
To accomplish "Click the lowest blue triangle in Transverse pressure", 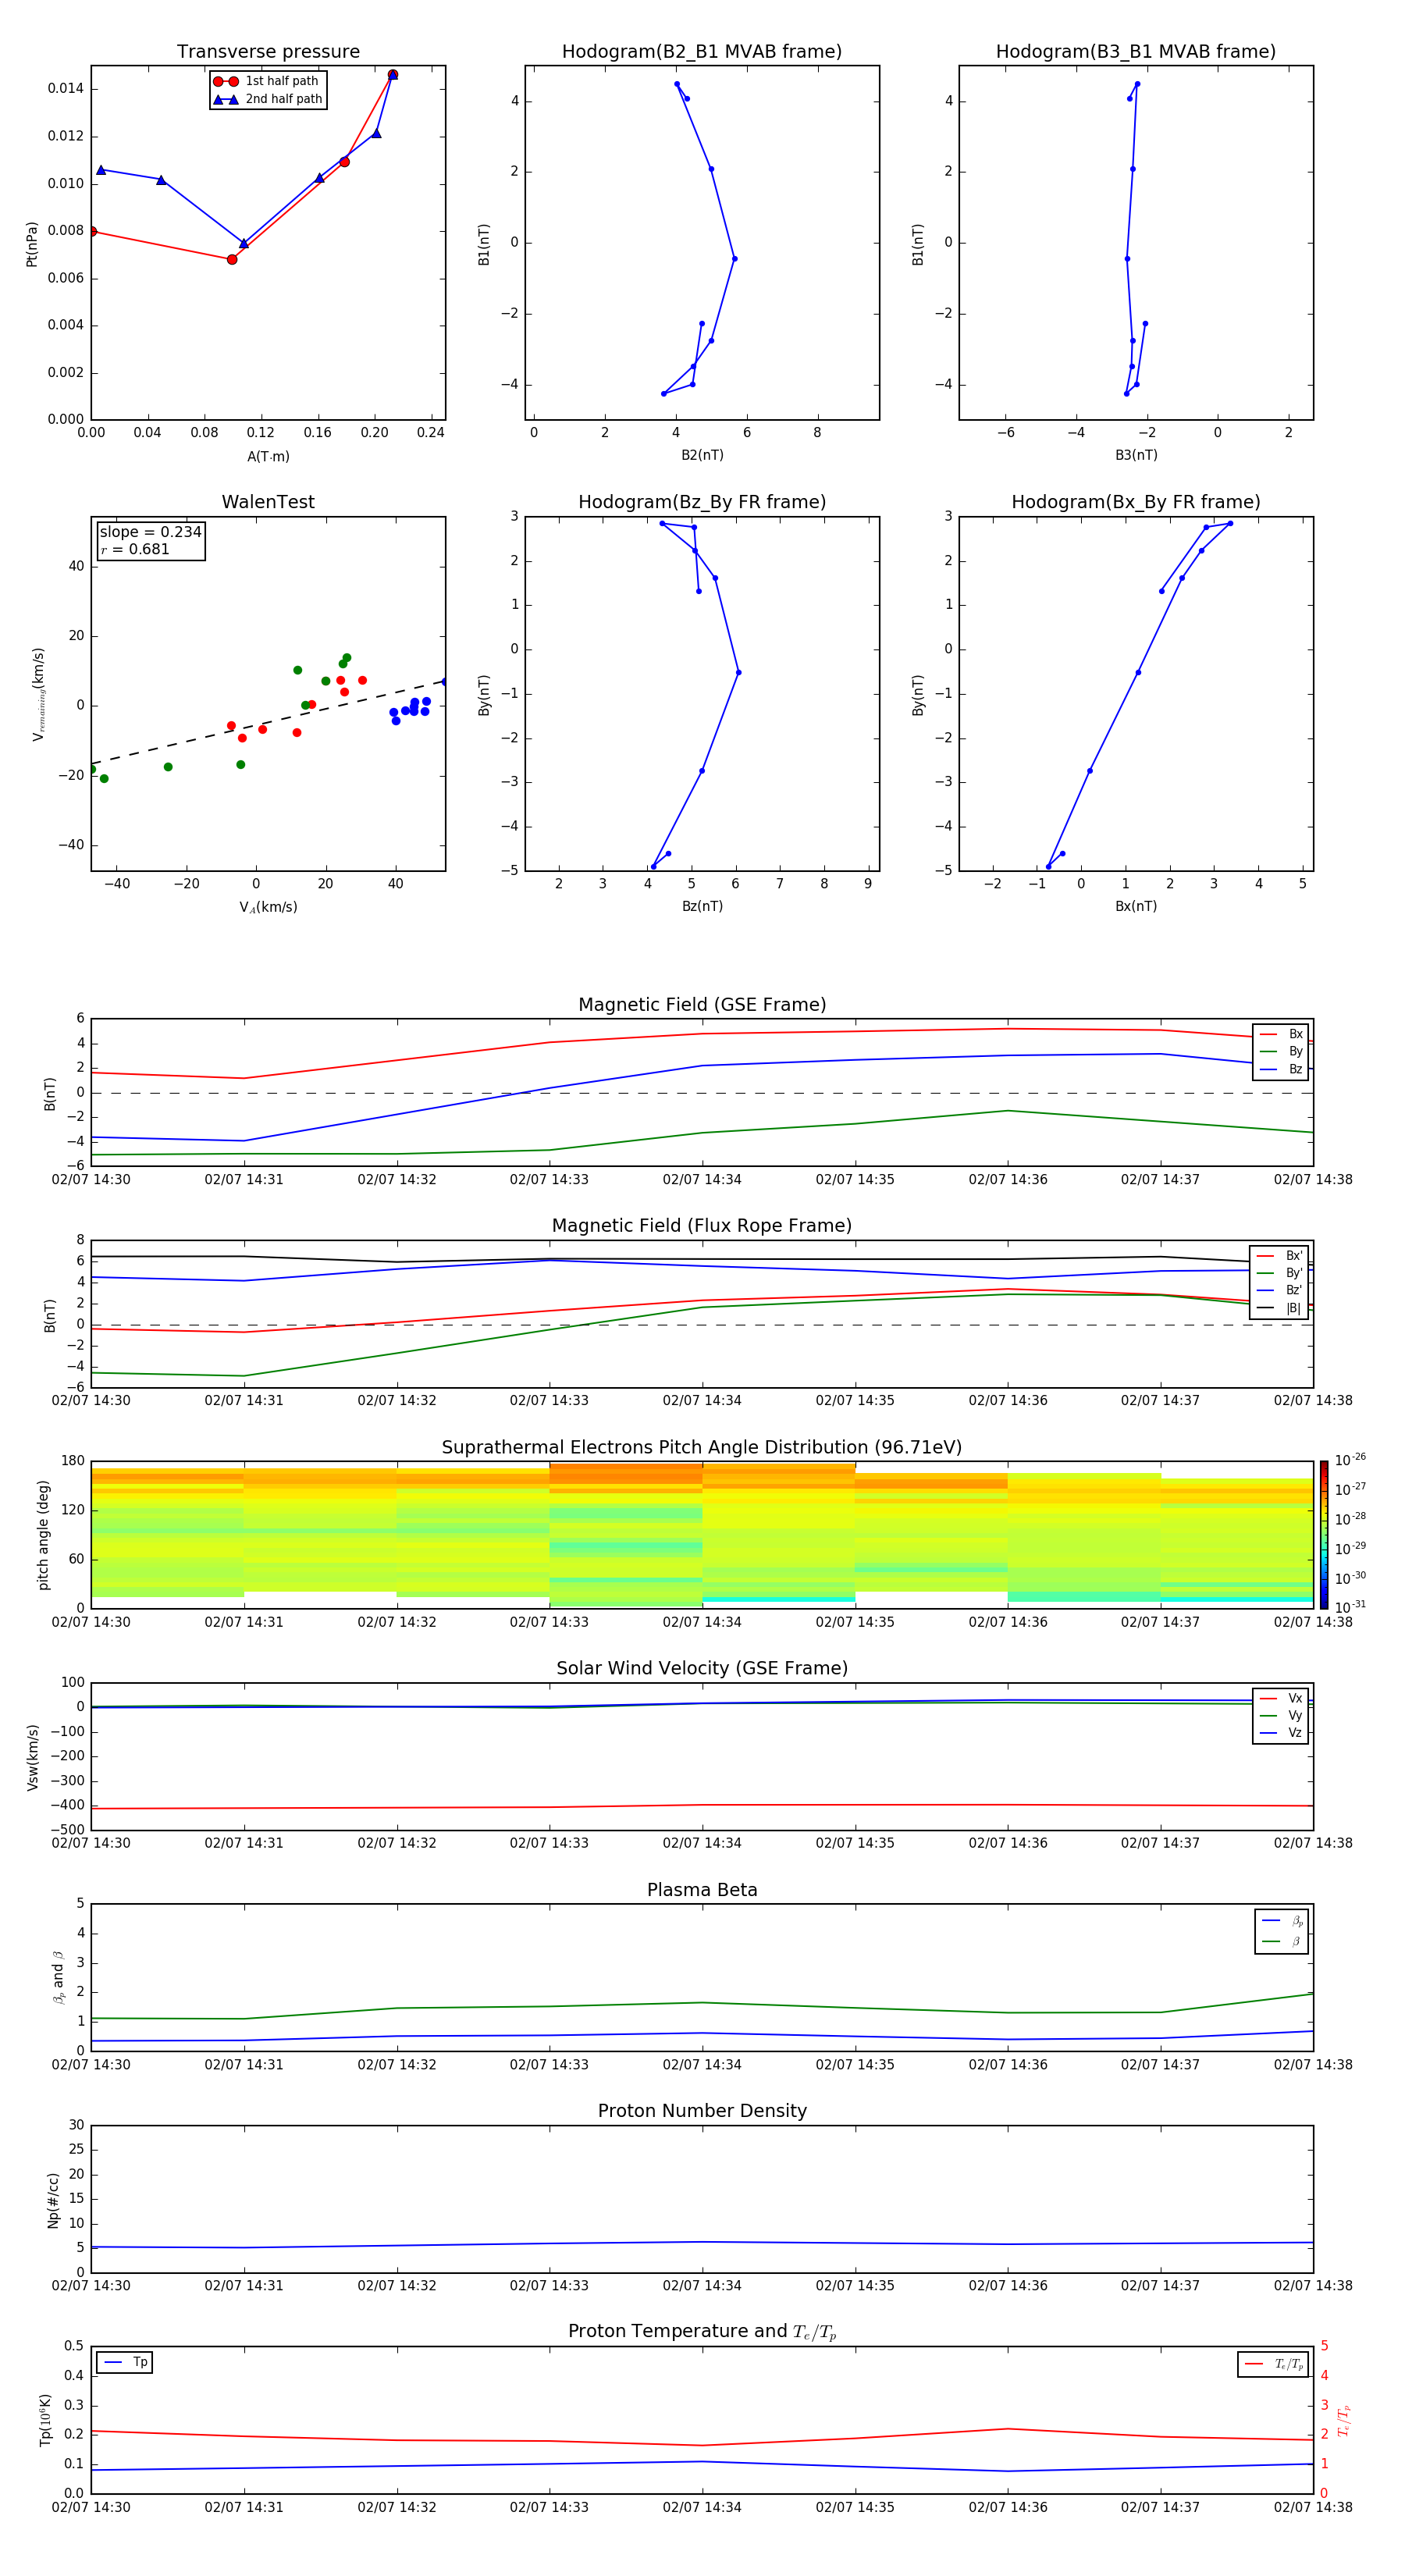I will tap(244, 243).
